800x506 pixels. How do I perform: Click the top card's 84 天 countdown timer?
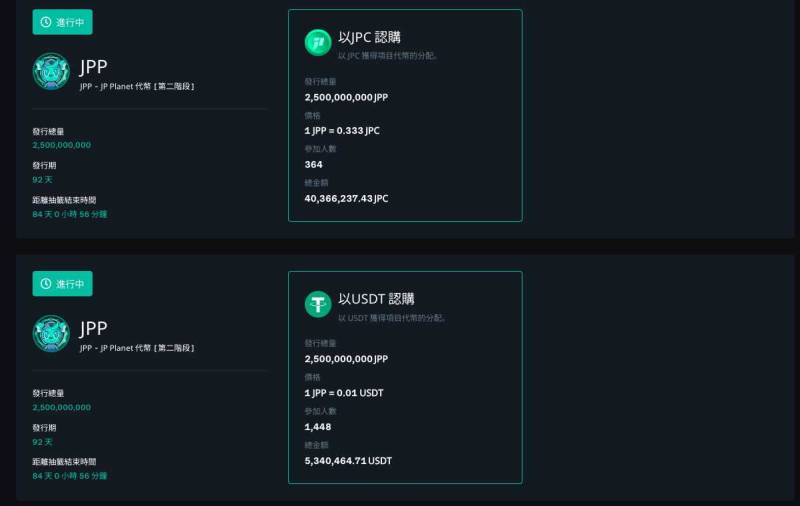pyautogui.click(x=70, y=214)
